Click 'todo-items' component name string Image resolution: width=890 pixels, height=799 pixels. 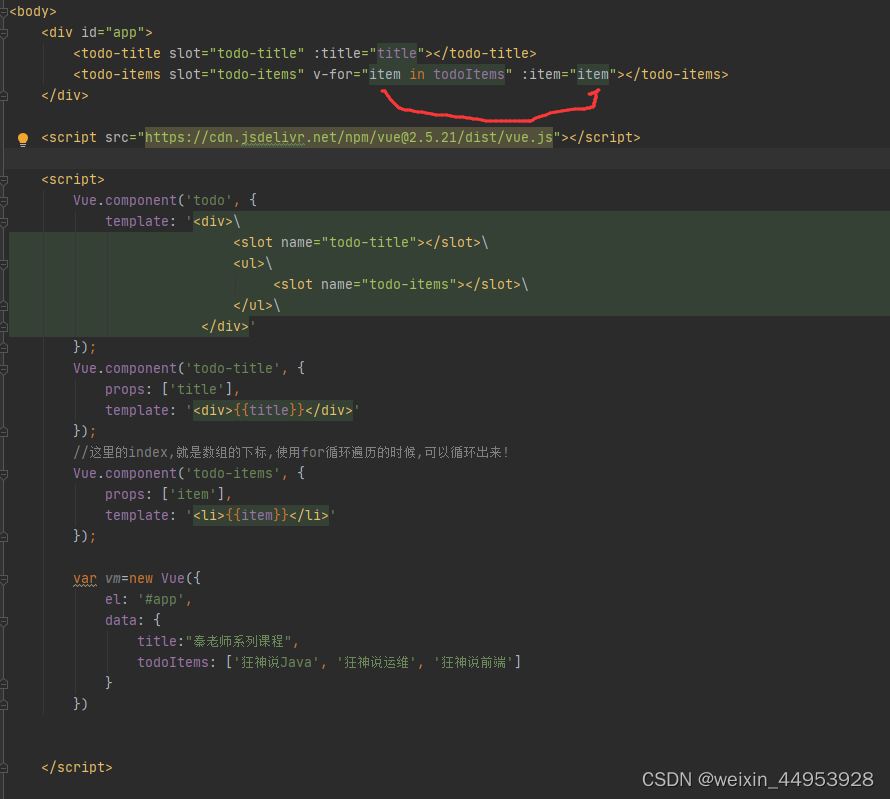tap(233, 474)
